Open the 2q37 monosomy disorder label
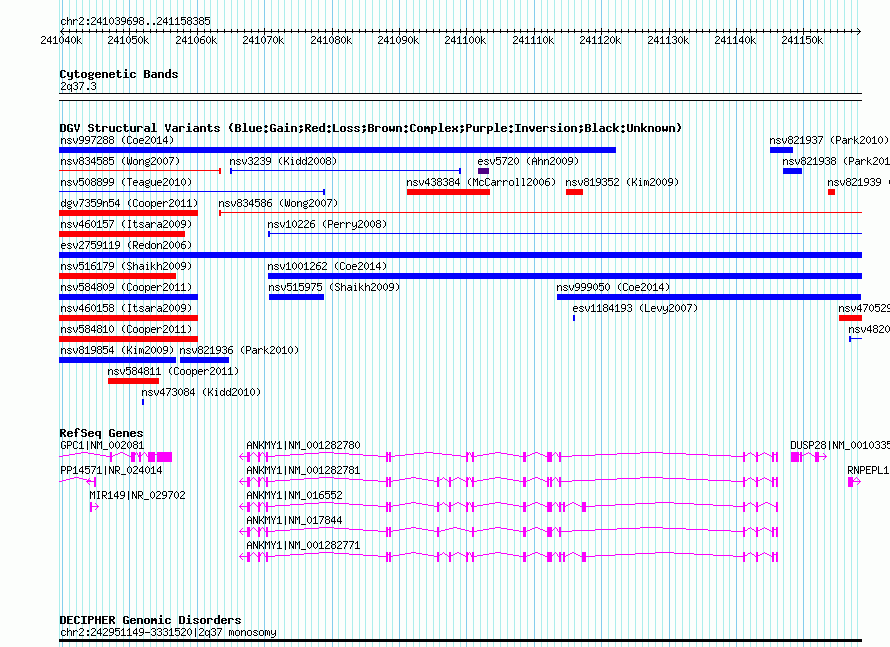This screenshot has height=647, width=890. point(168,632)
